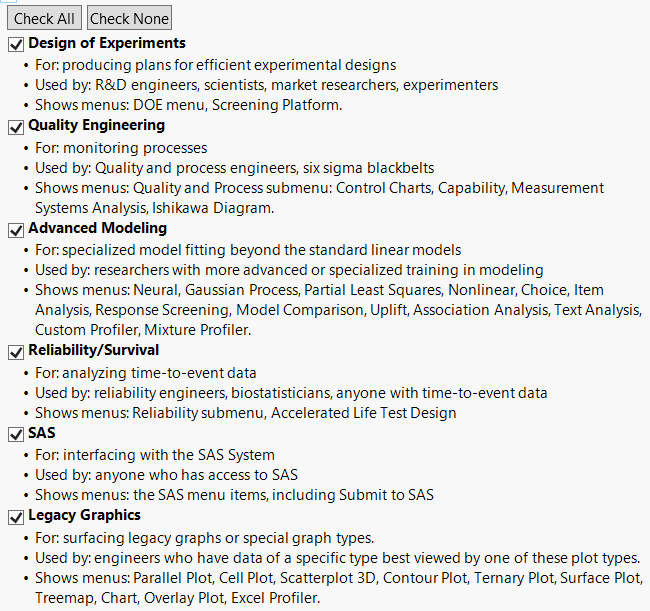Click 'For: surfacing legacy graphs' description line
The image size is (650, 611).
204,537
